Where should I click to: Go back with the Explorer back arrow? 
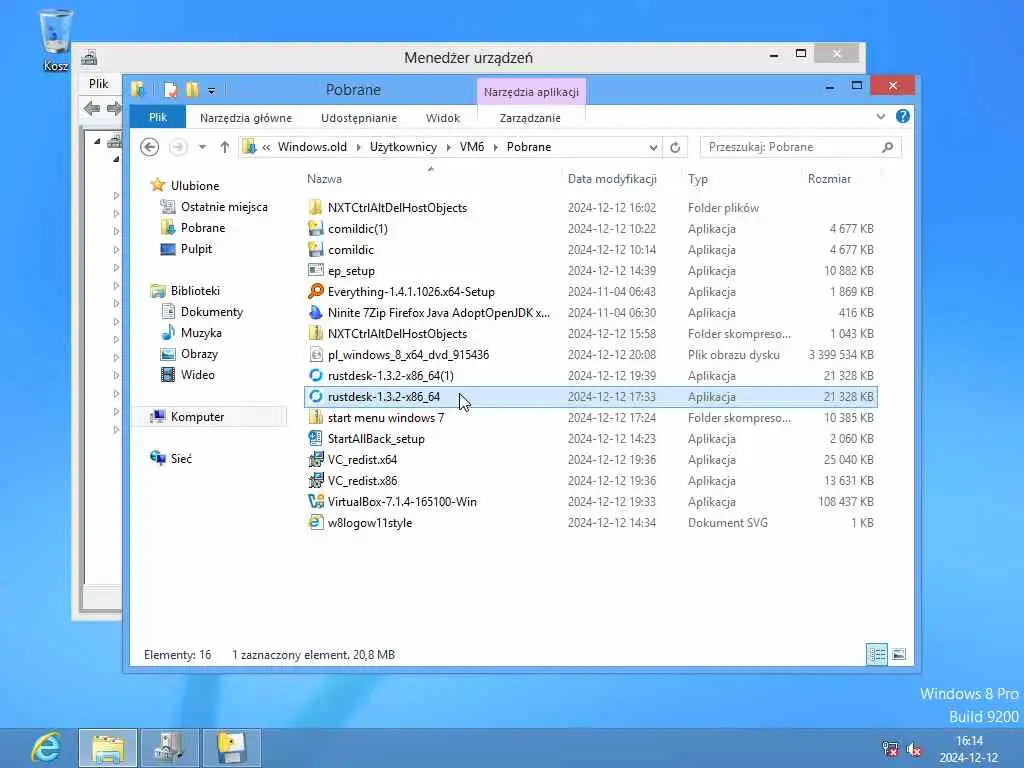[150, 147]
